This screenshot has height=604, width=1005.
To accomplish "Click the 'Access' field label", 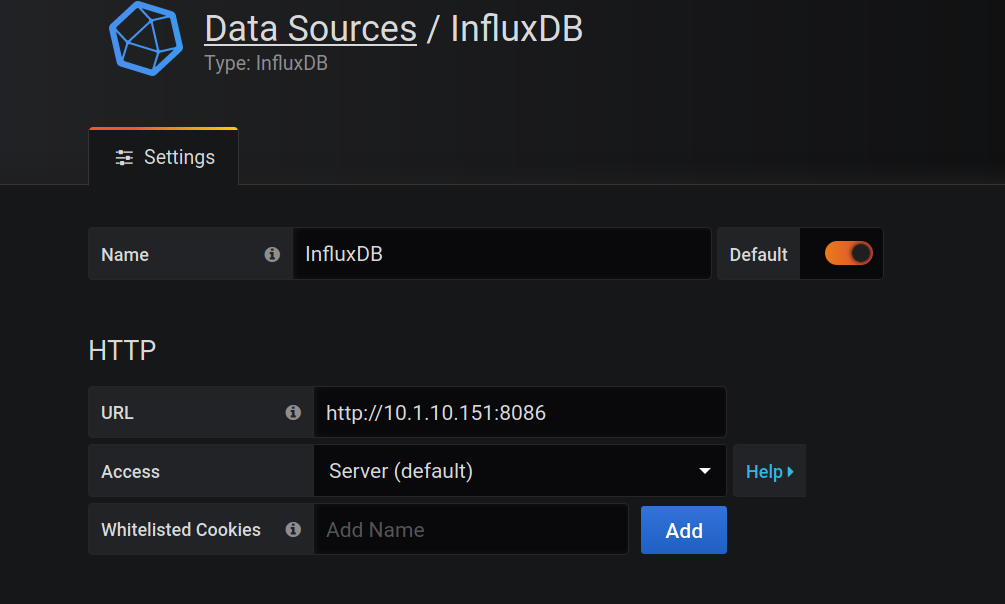I will (130, 472).
